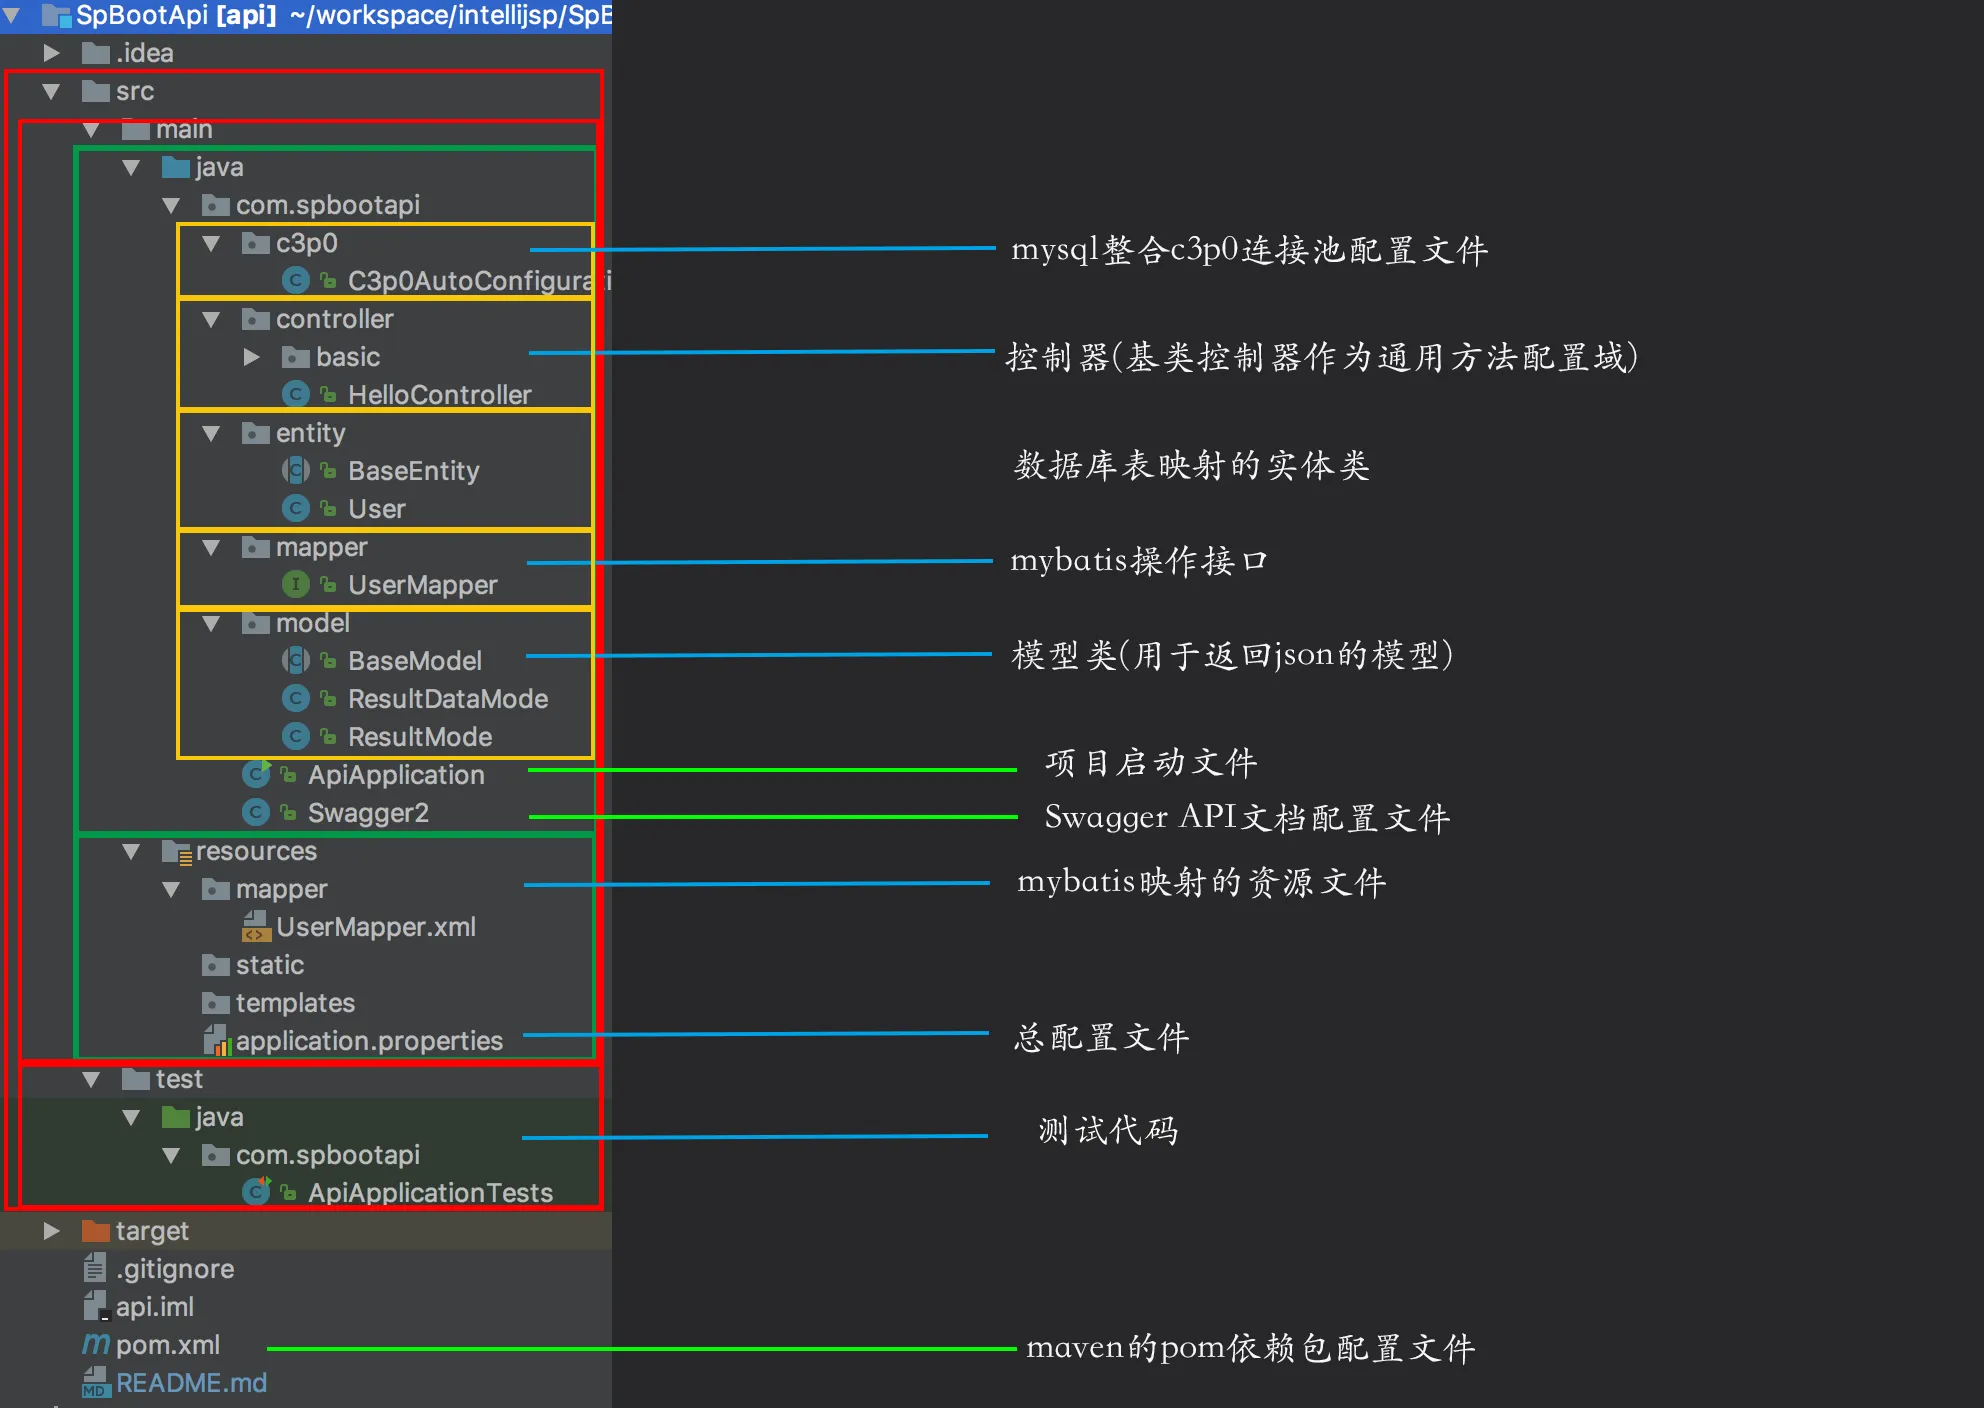Viewport: 1984px width, 1408px height.
Task: Click the BaseEntity abstract class icon
Action: click(x=295, y=469)
